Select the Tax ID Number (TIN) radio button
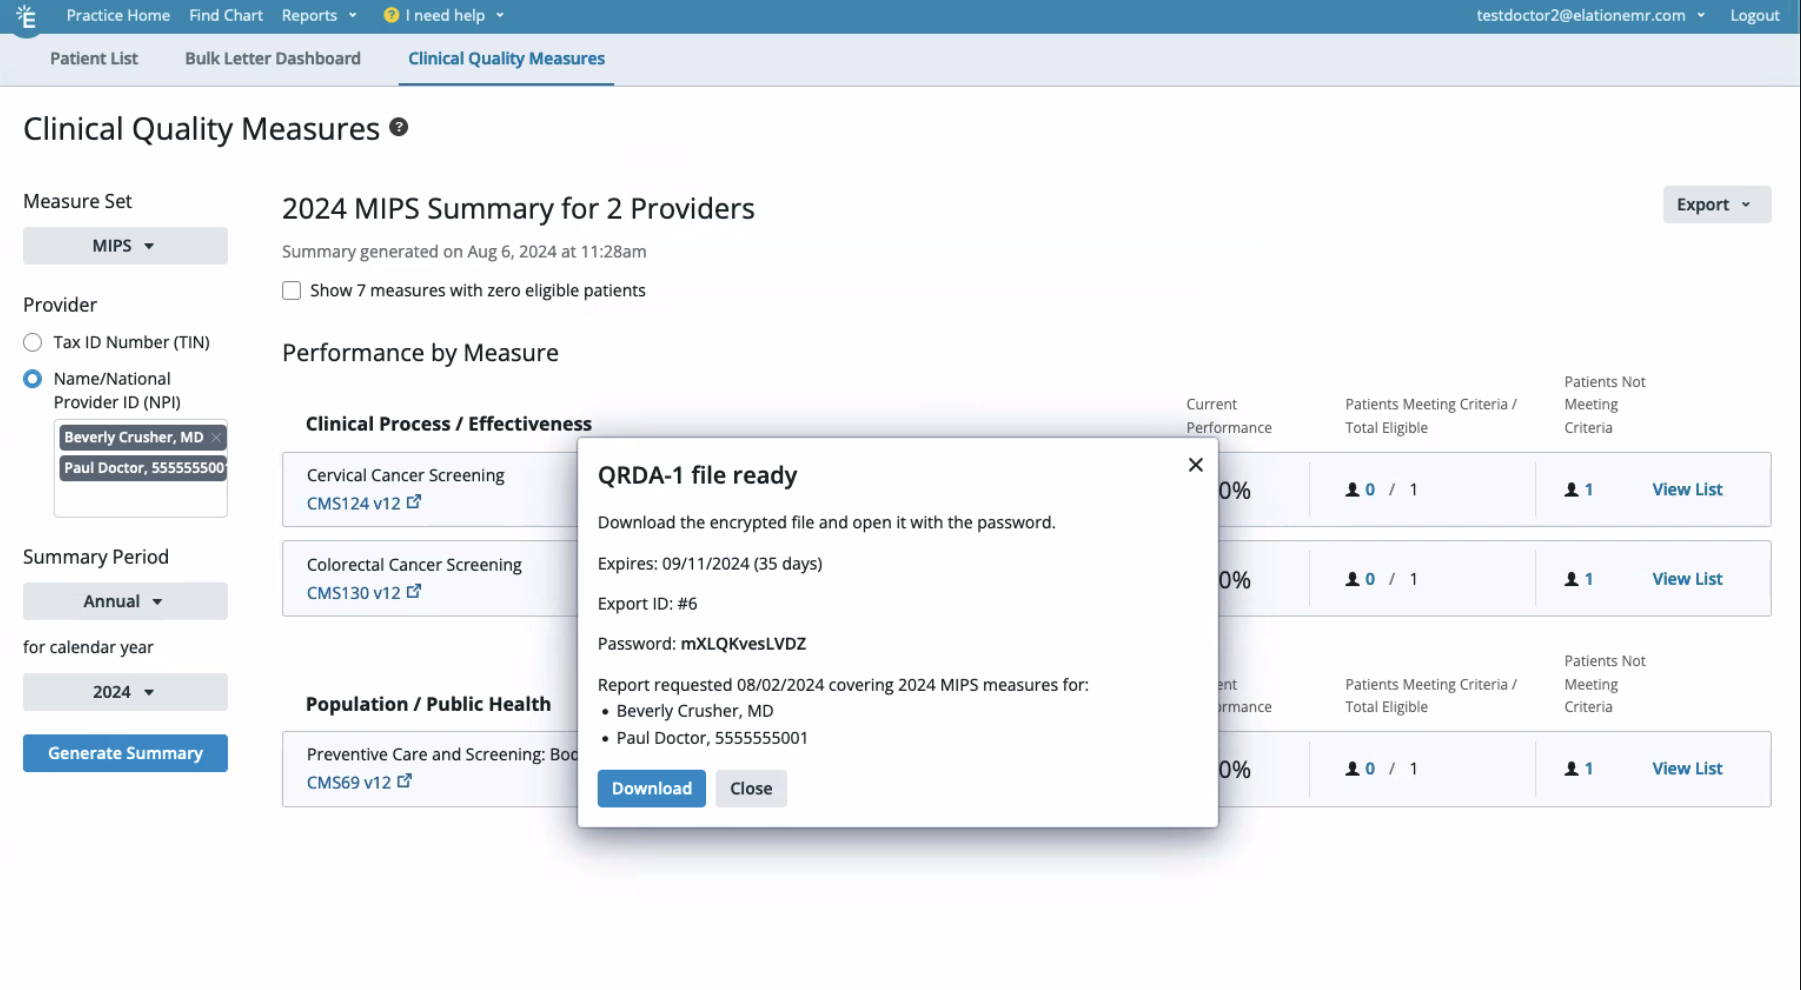 point(32,342)
